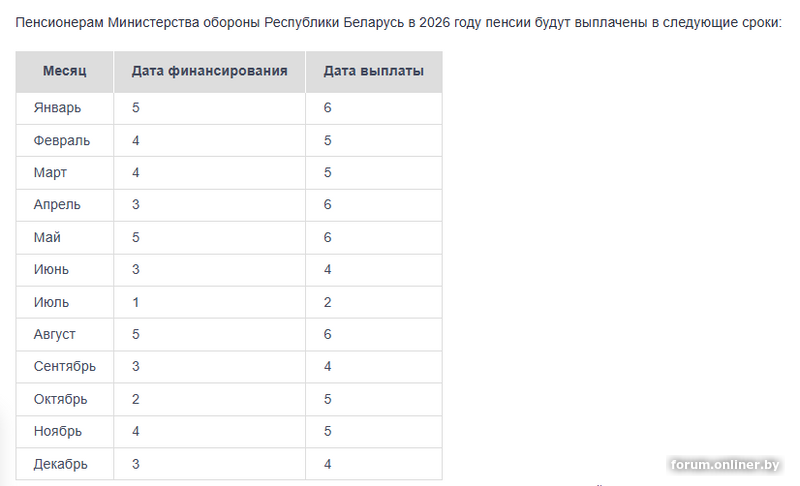The width and height of the screenshot is (800, 486).
Task: Click the forum.onliner.by watermark
Action: 725,465
